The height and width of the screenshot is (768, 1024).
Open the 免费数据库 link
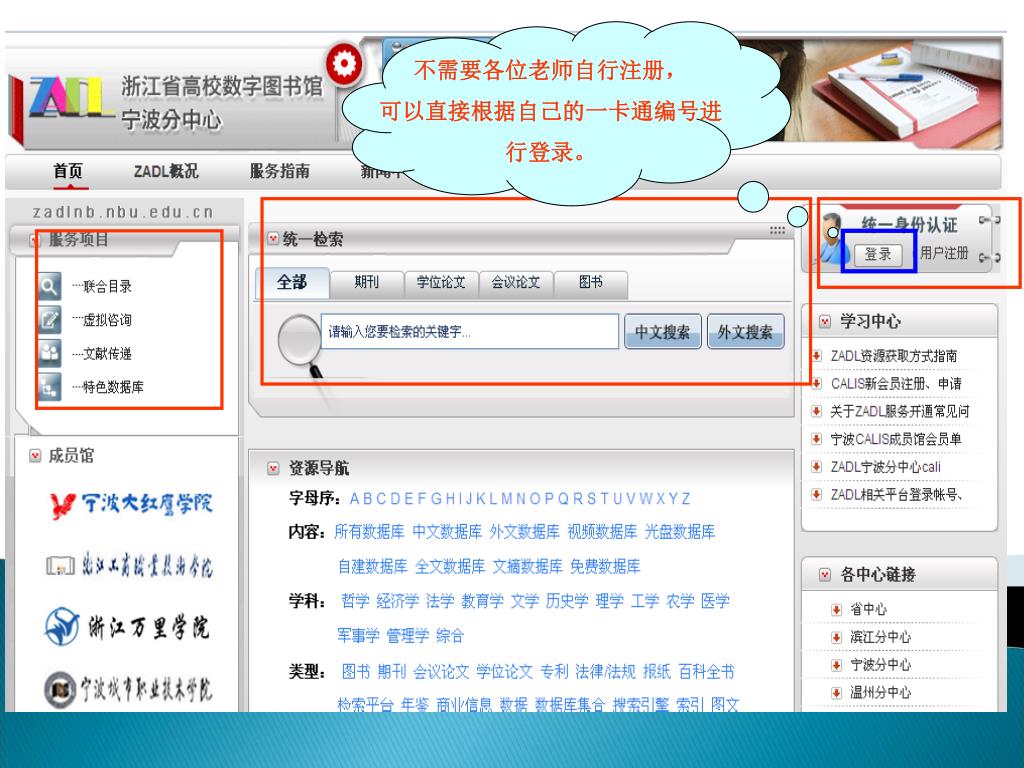[x=605, y=566]
